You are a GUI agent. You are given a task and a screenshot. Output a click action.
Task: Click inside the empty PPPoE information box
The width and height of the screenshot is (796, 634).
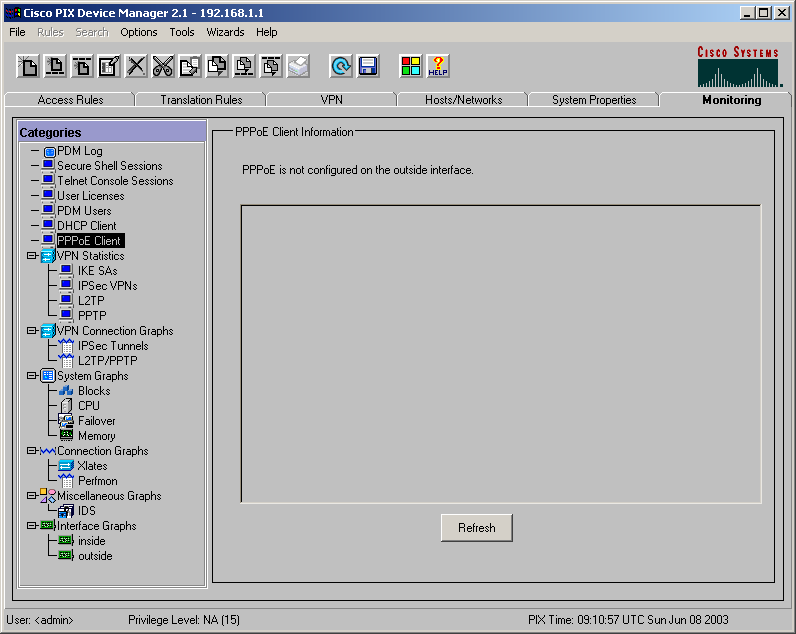[x=501, y=354]
